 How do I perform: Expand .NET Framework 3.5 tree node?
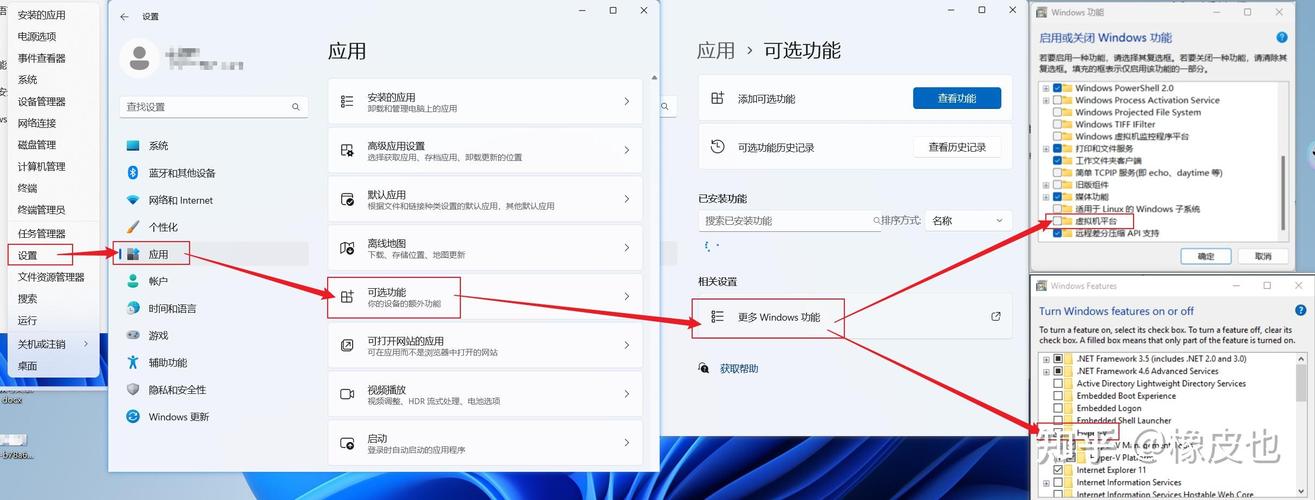click(x=1046, y=359)
